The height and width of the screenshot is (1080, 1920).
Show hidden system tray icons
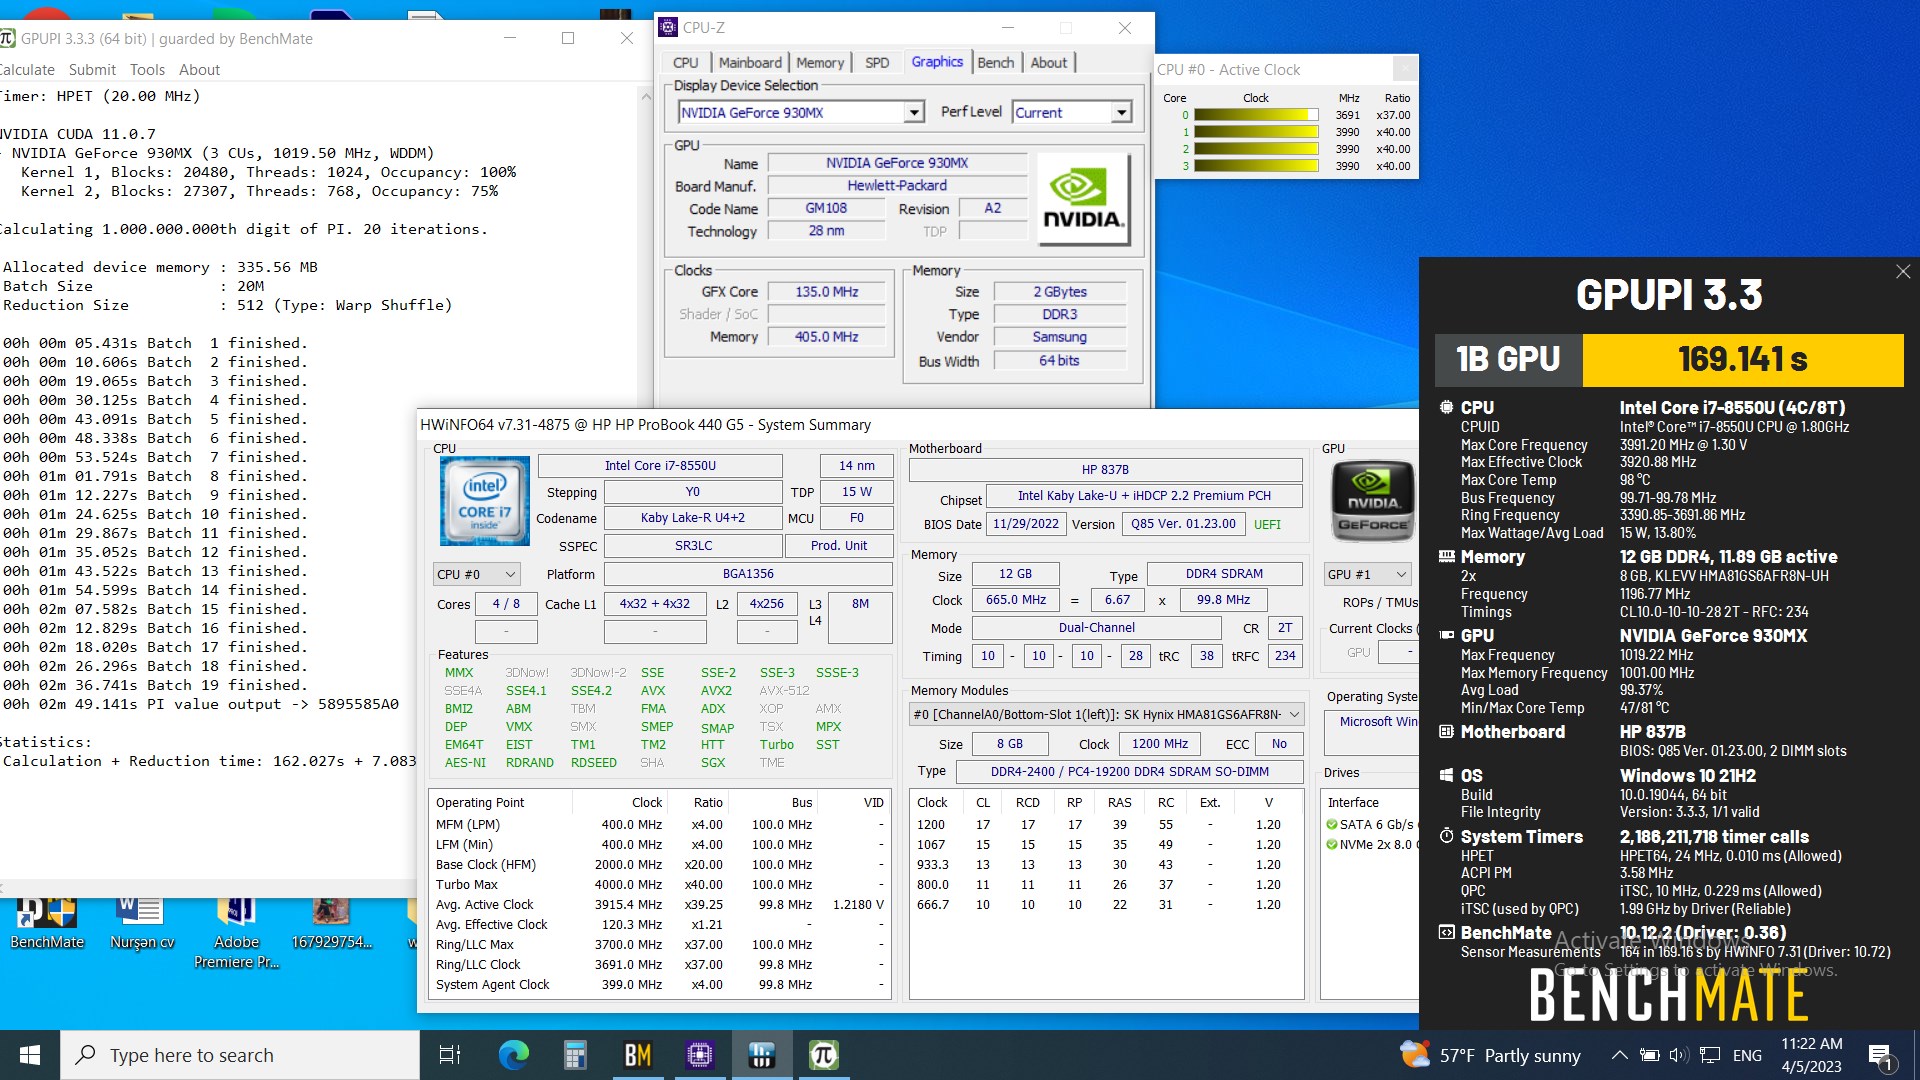[1619, 1055]
